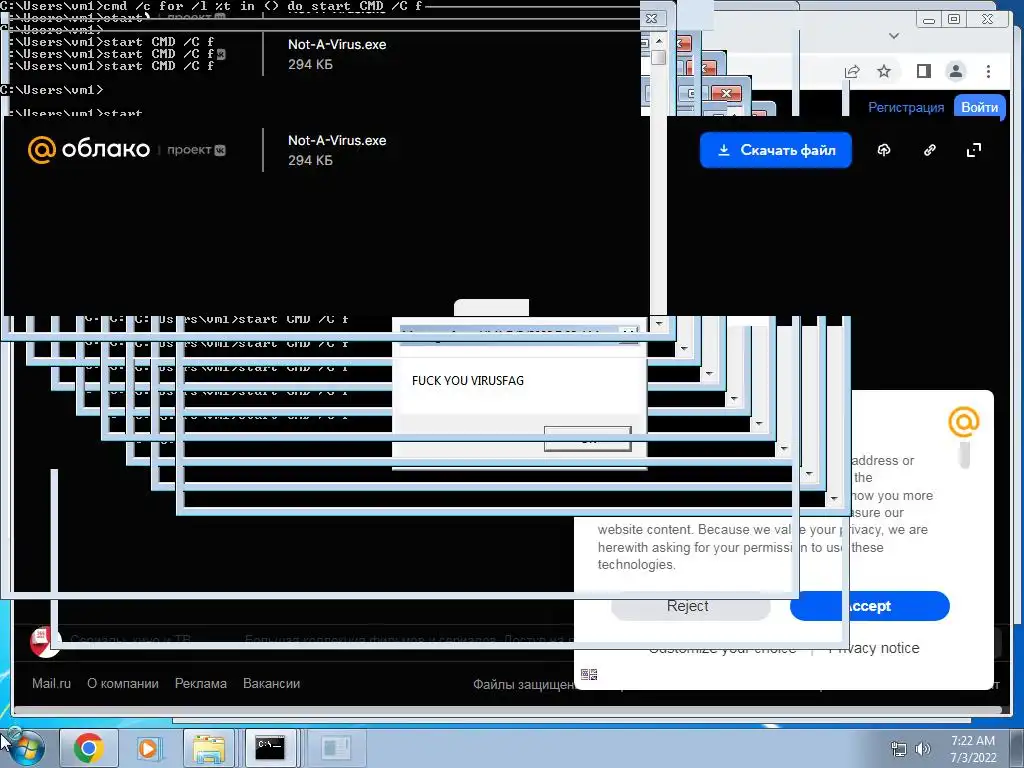This screenshot has width=1024, height=768.
Task: Open the Privacy notice link
Action: click(874, 648)
